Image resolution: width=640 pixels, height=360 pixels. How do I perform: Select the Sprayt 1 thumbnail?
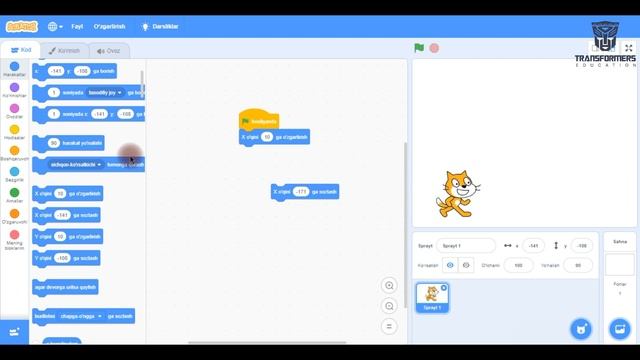[432, 298]
